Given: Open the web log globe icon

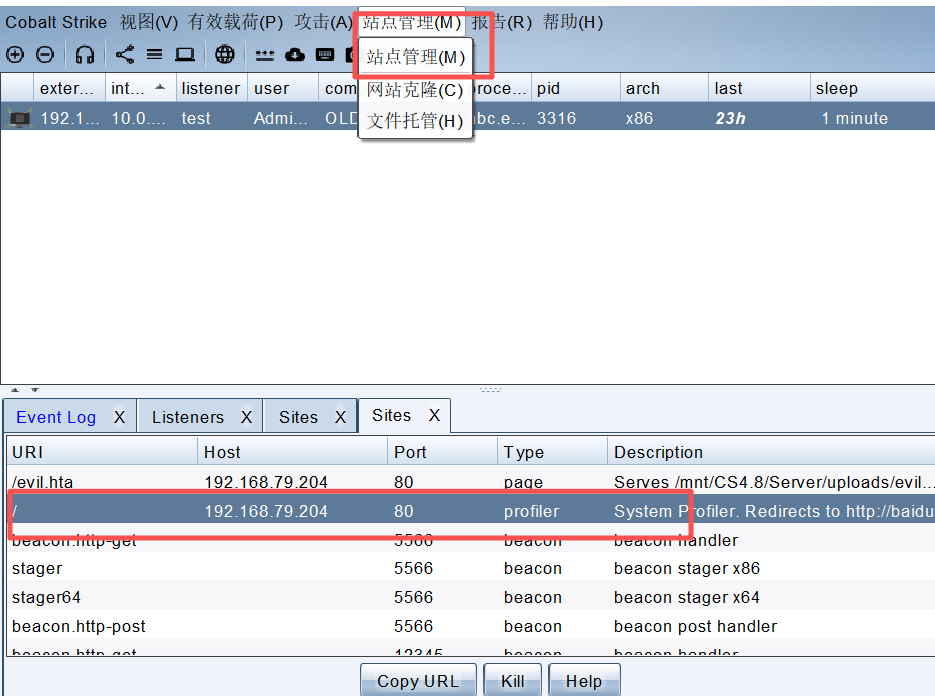Looking at the screenshot, I should point(225,55).
